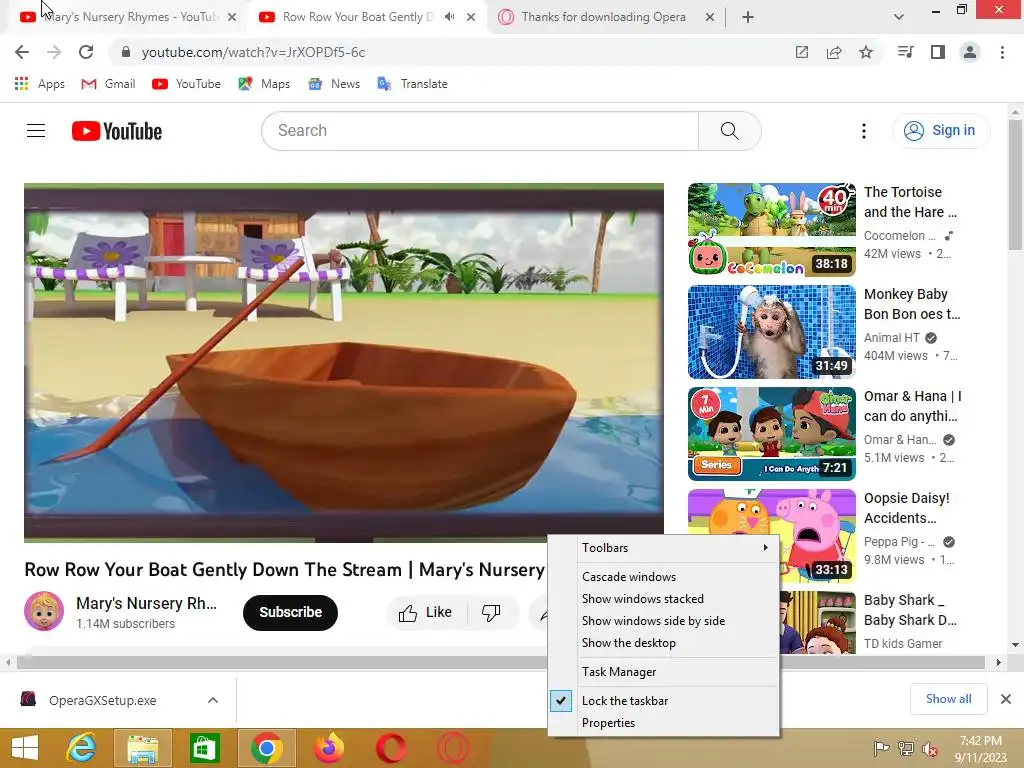
Task: Open the Action Center flag icon
Action: click(x=881, y=749)
